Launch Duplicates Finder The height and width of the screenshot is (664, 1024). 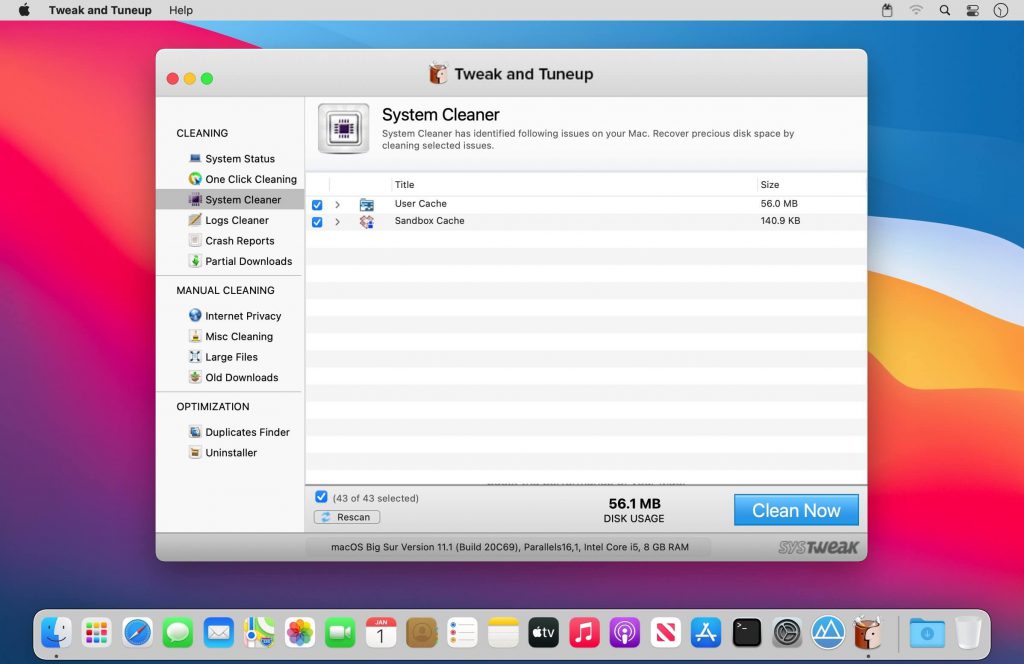(x=244, y=431)
